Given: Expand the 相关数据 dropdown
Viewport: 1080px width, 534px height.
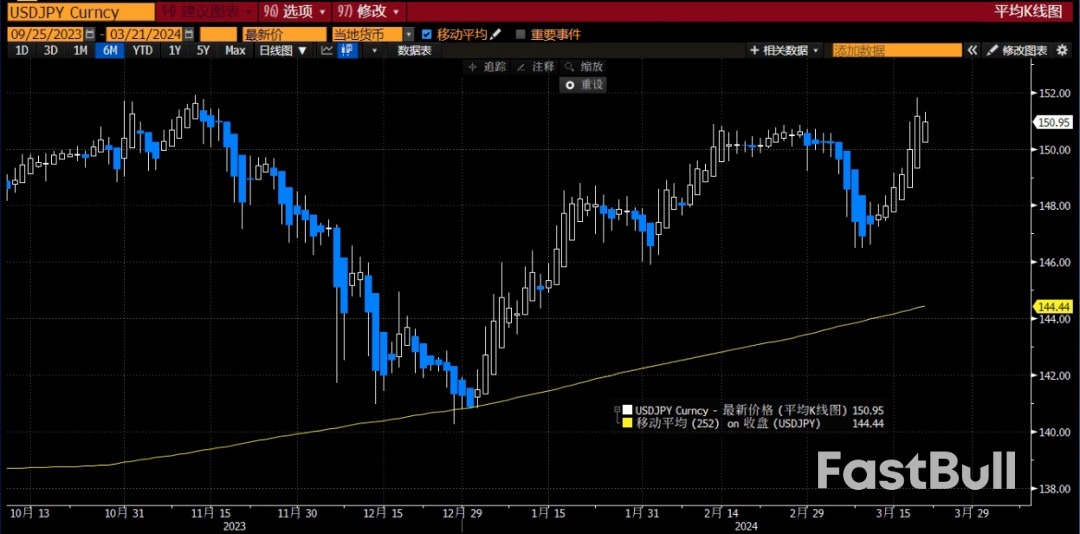Looking at the screenshot, I should pyautogui.click(x=785, y=50).
